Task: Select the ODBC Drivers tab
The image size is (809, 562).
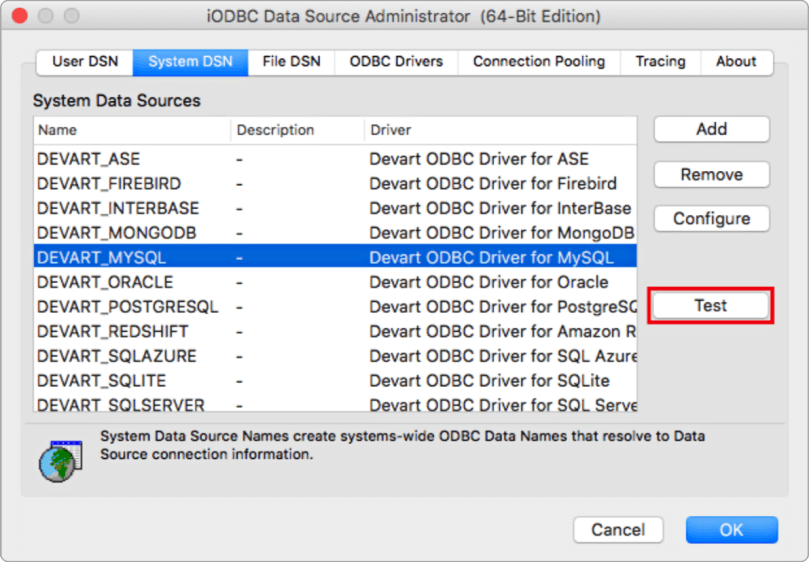Action: (396, 62)
